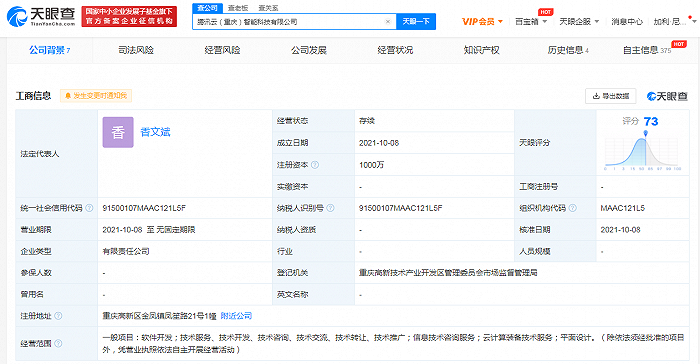
Task: Click the help icon beside 纳税人识别号
Action: click(x=330, y=208)
